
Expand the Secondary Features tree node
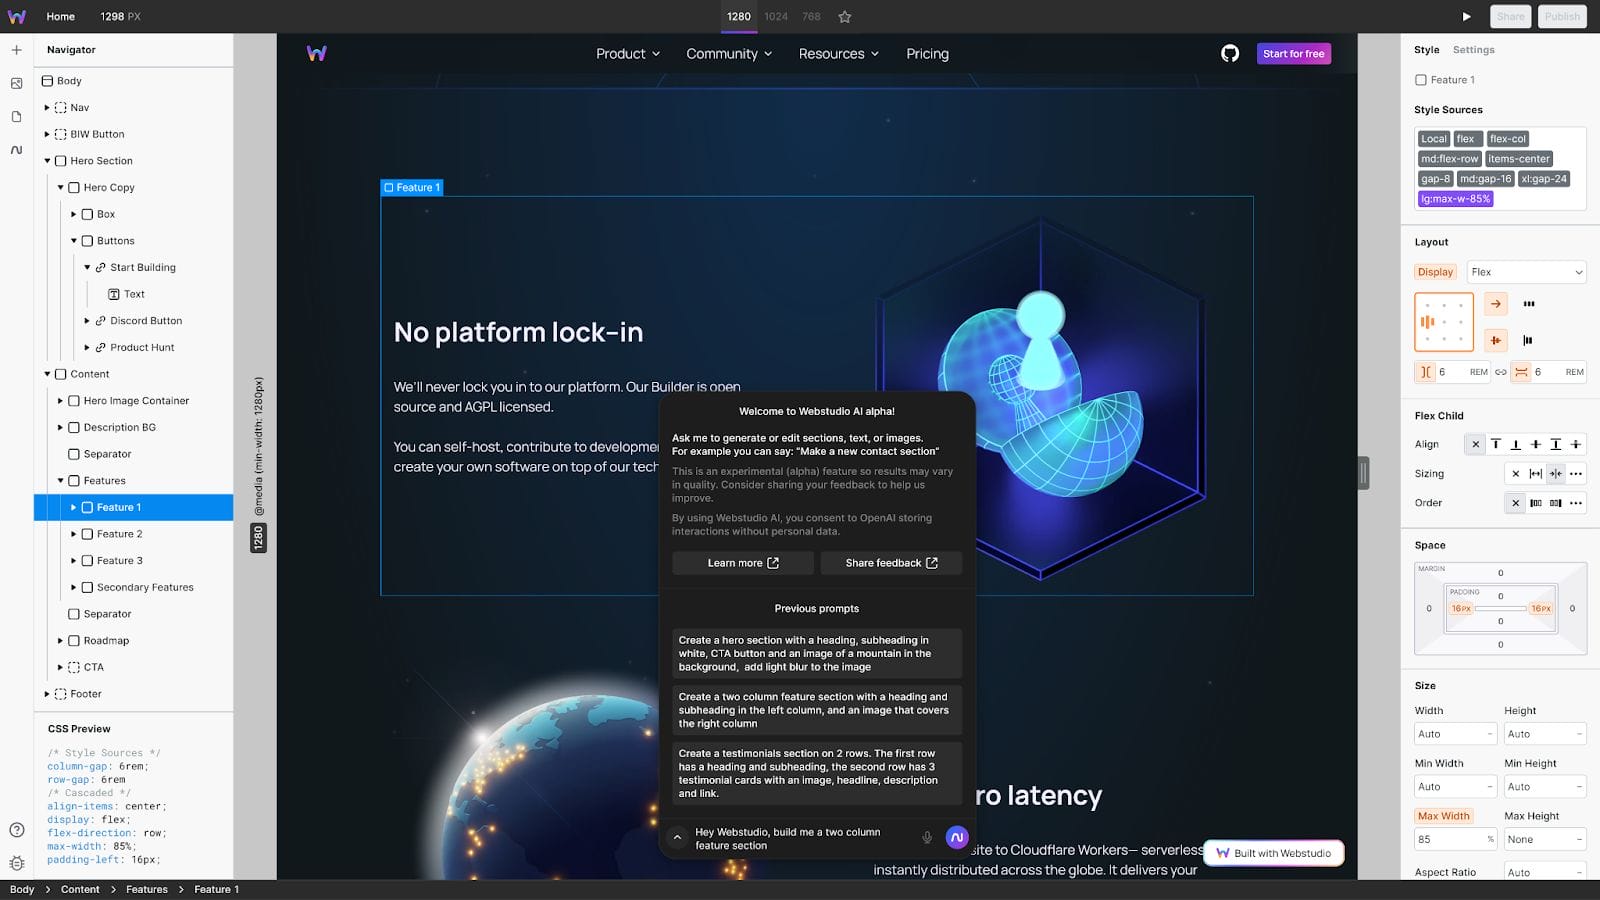click(x=74, y=588)
